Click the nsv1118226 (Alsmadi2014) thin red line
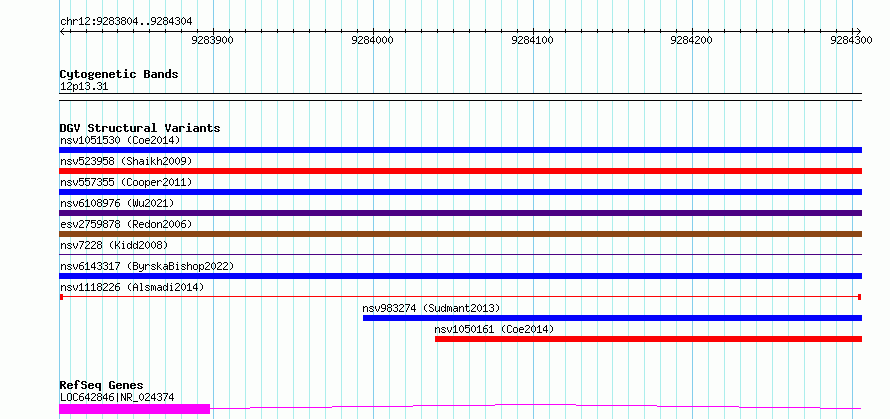The height and width of the screenshot is (419, 890). (460, 297)
